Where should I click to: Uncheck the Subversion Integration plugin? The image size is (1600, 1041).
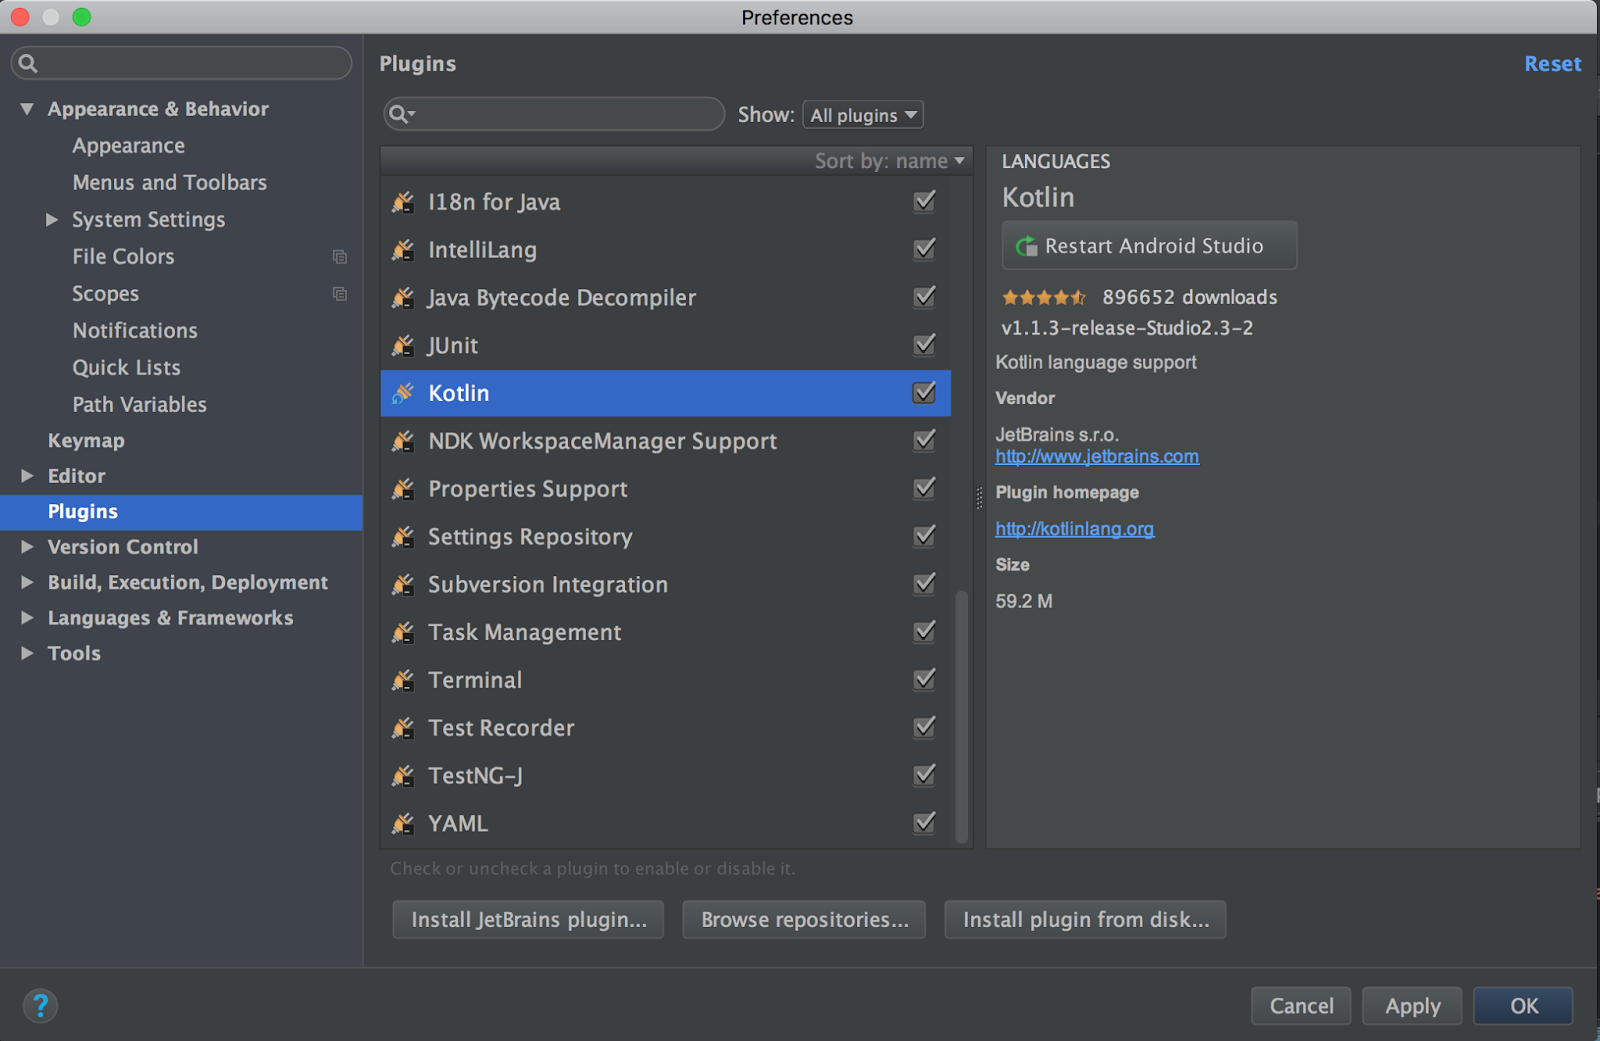(923, 584)
